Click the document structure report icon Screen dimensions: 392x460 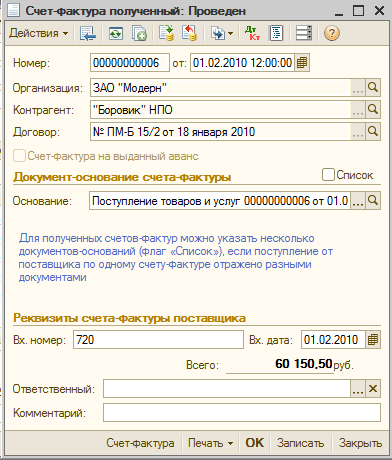(276, 33)
